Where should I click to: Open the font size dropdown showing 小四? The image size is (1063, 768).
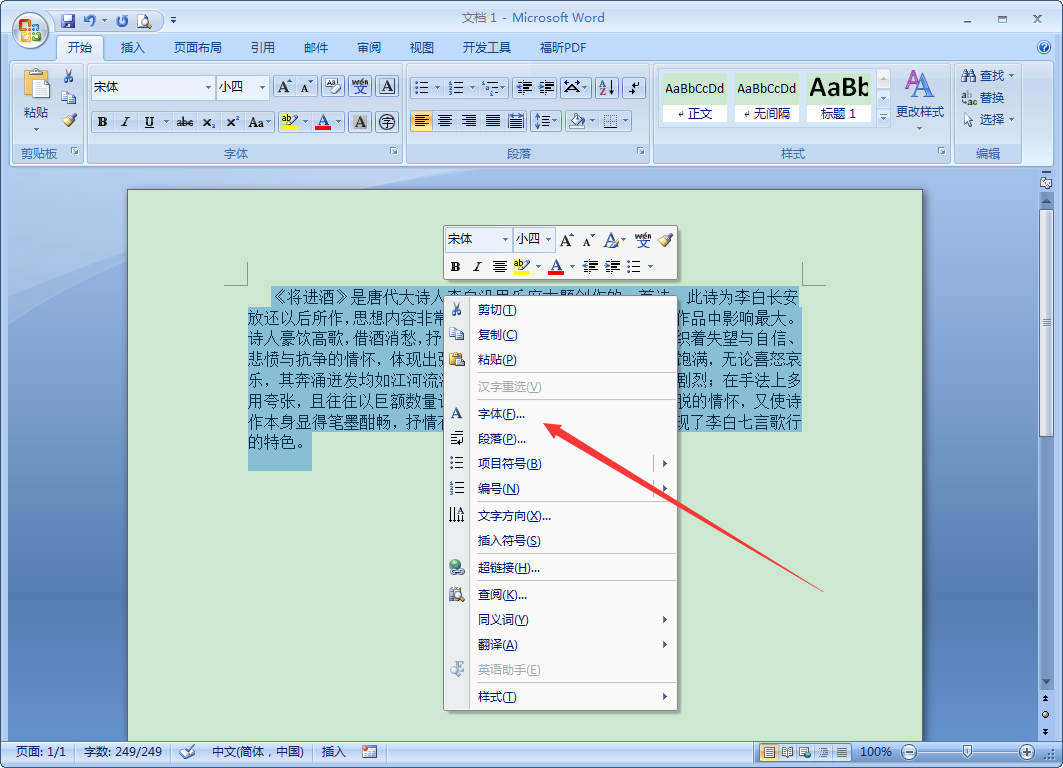256,87
